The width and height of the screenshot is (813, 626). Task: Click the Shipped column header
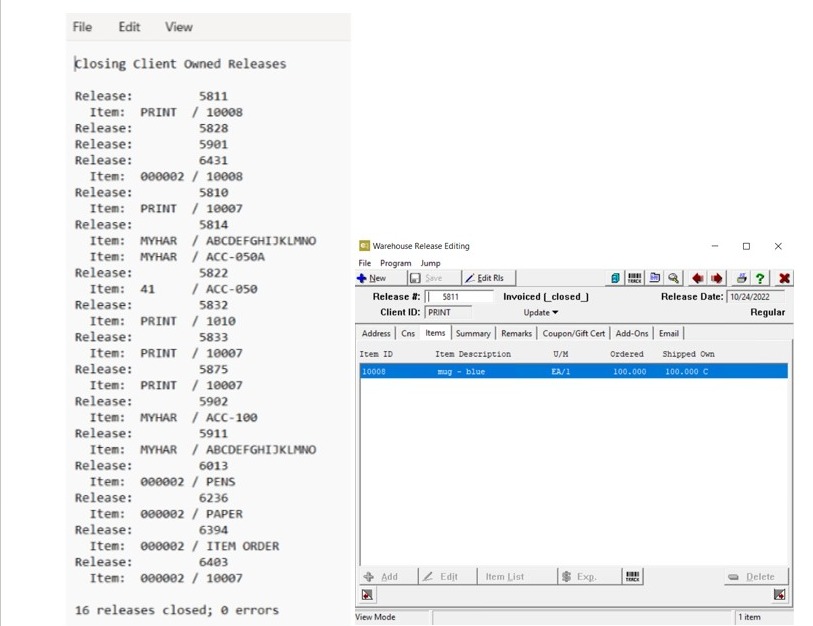pos(679,354)
